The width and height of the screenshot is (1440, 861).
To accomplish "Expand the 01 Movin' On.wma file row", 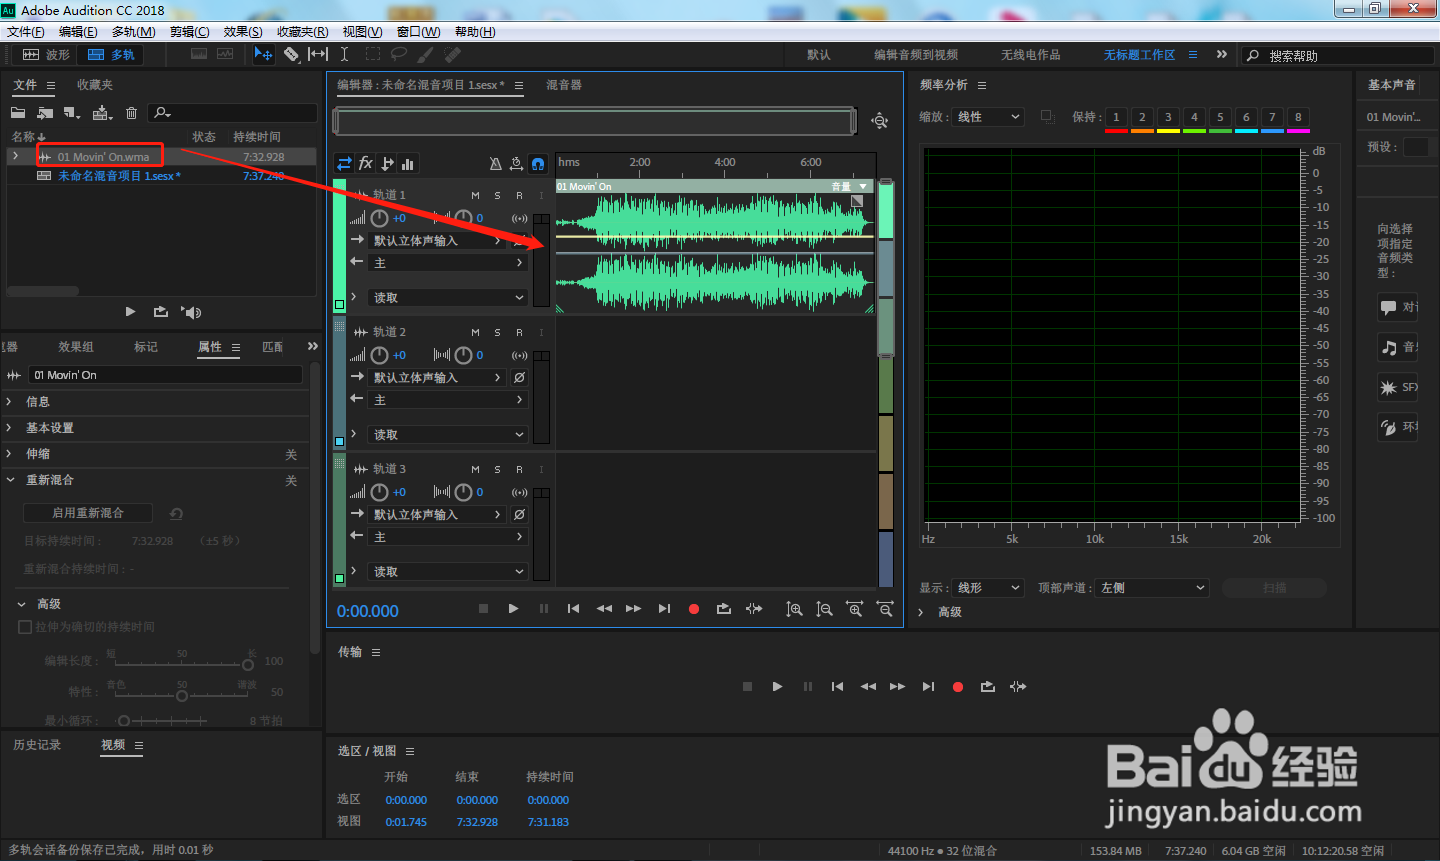I will tap(15, 156).
